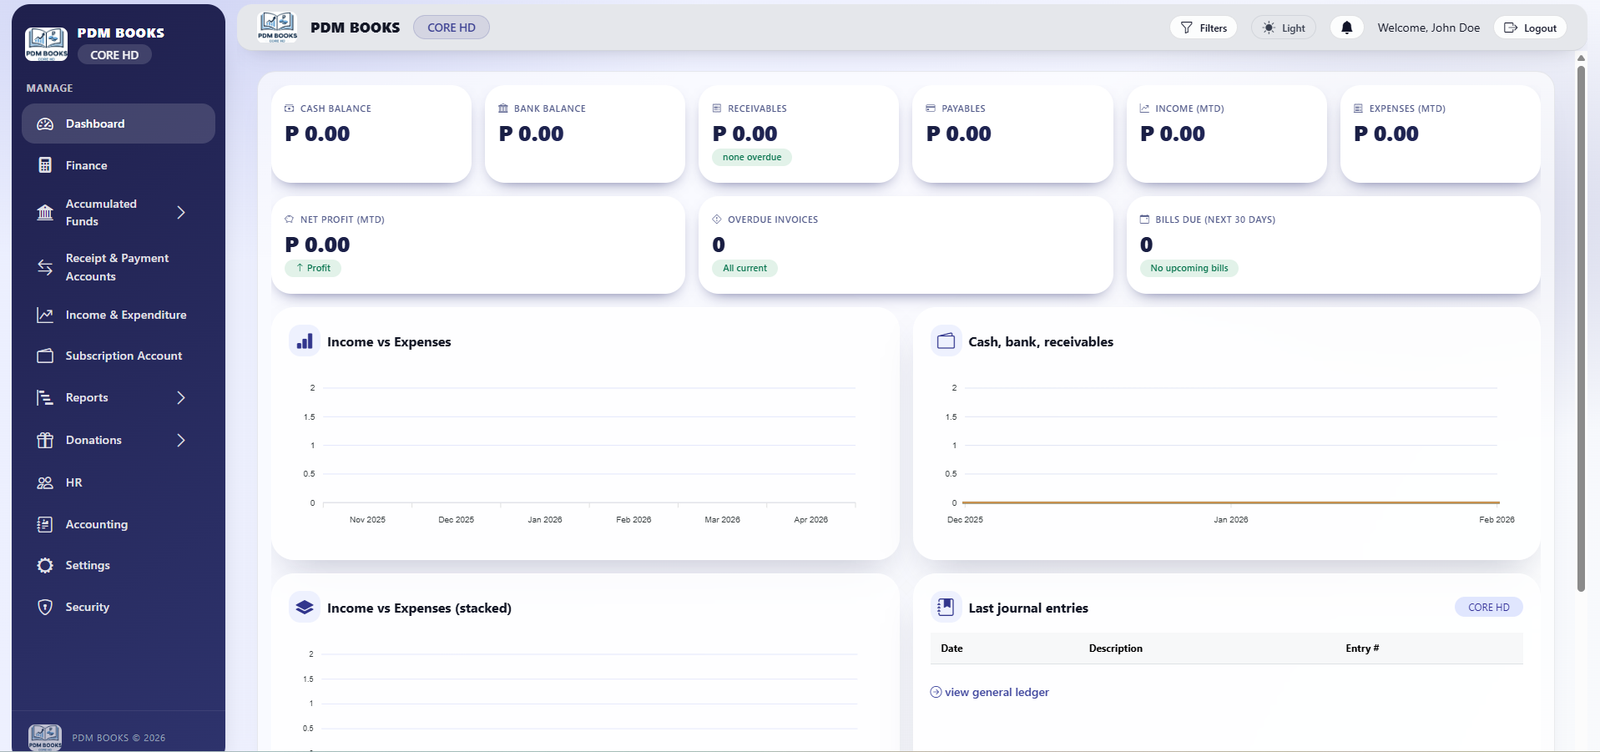Click the Donations gift icon
Viewport: 1600px width, 752px height.
45,440
